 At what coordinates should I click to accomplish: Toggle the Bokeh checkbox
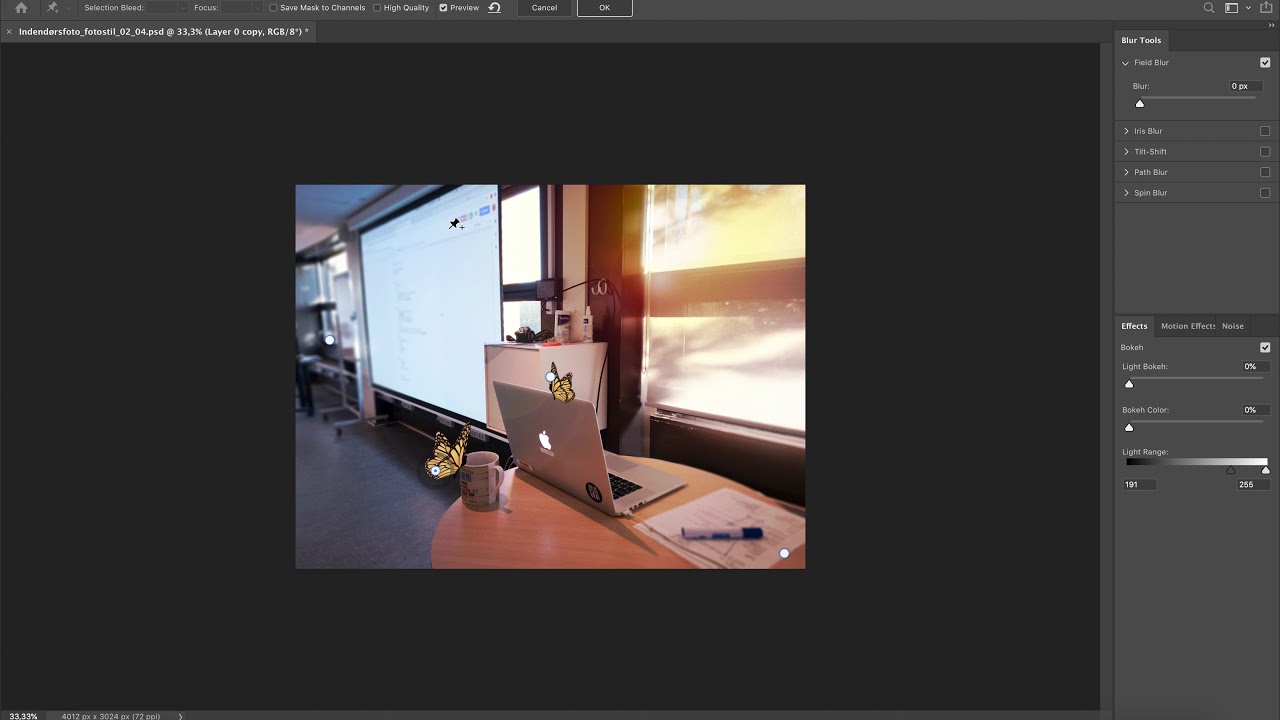[1265, 348]
